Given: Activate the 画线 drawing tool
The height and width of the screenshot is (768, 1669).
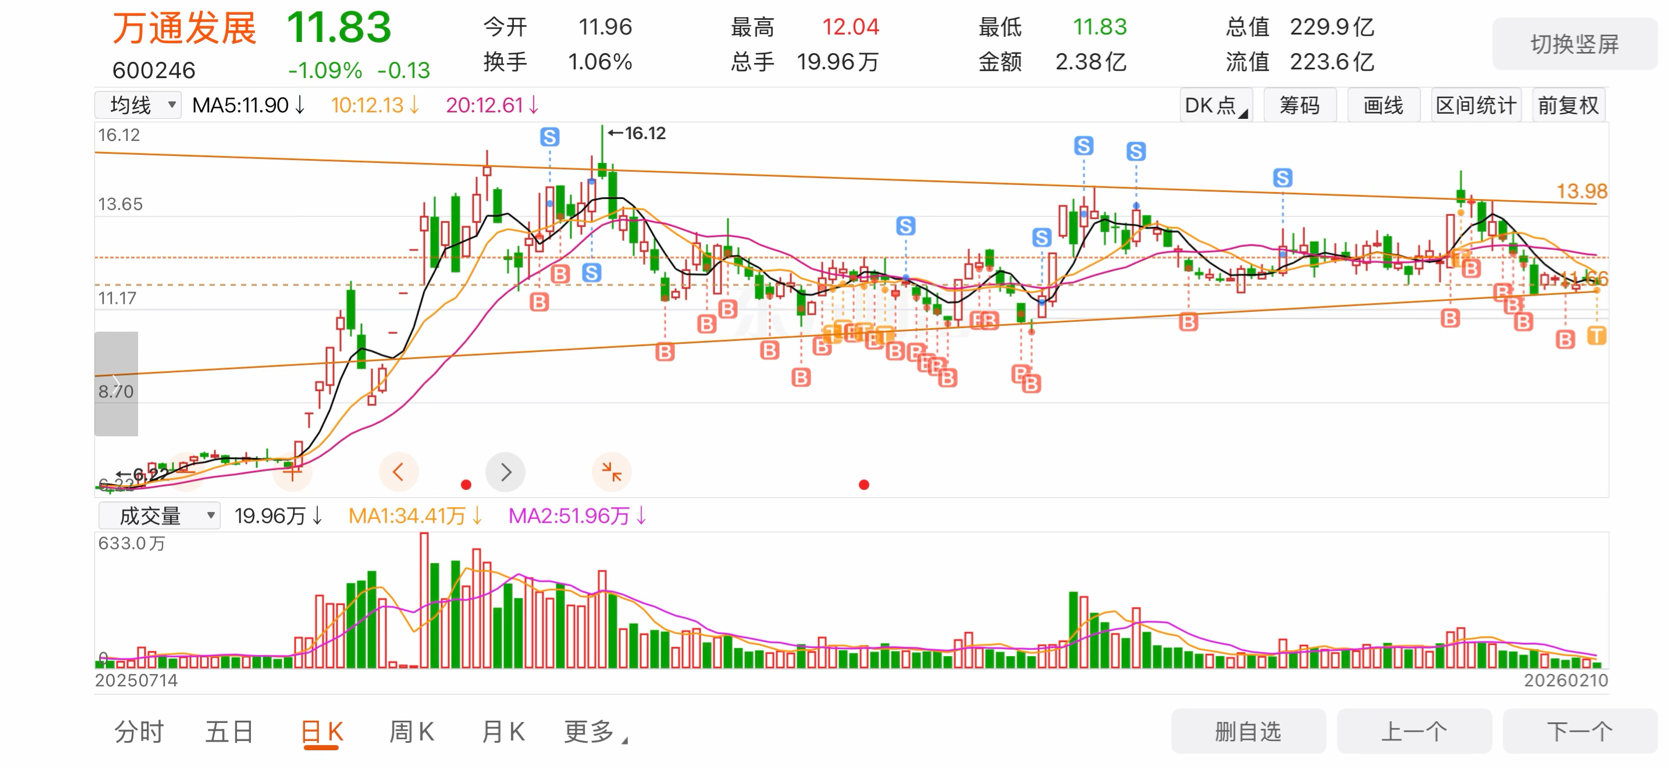Looking at the screenshot, I should [1383, 105].
